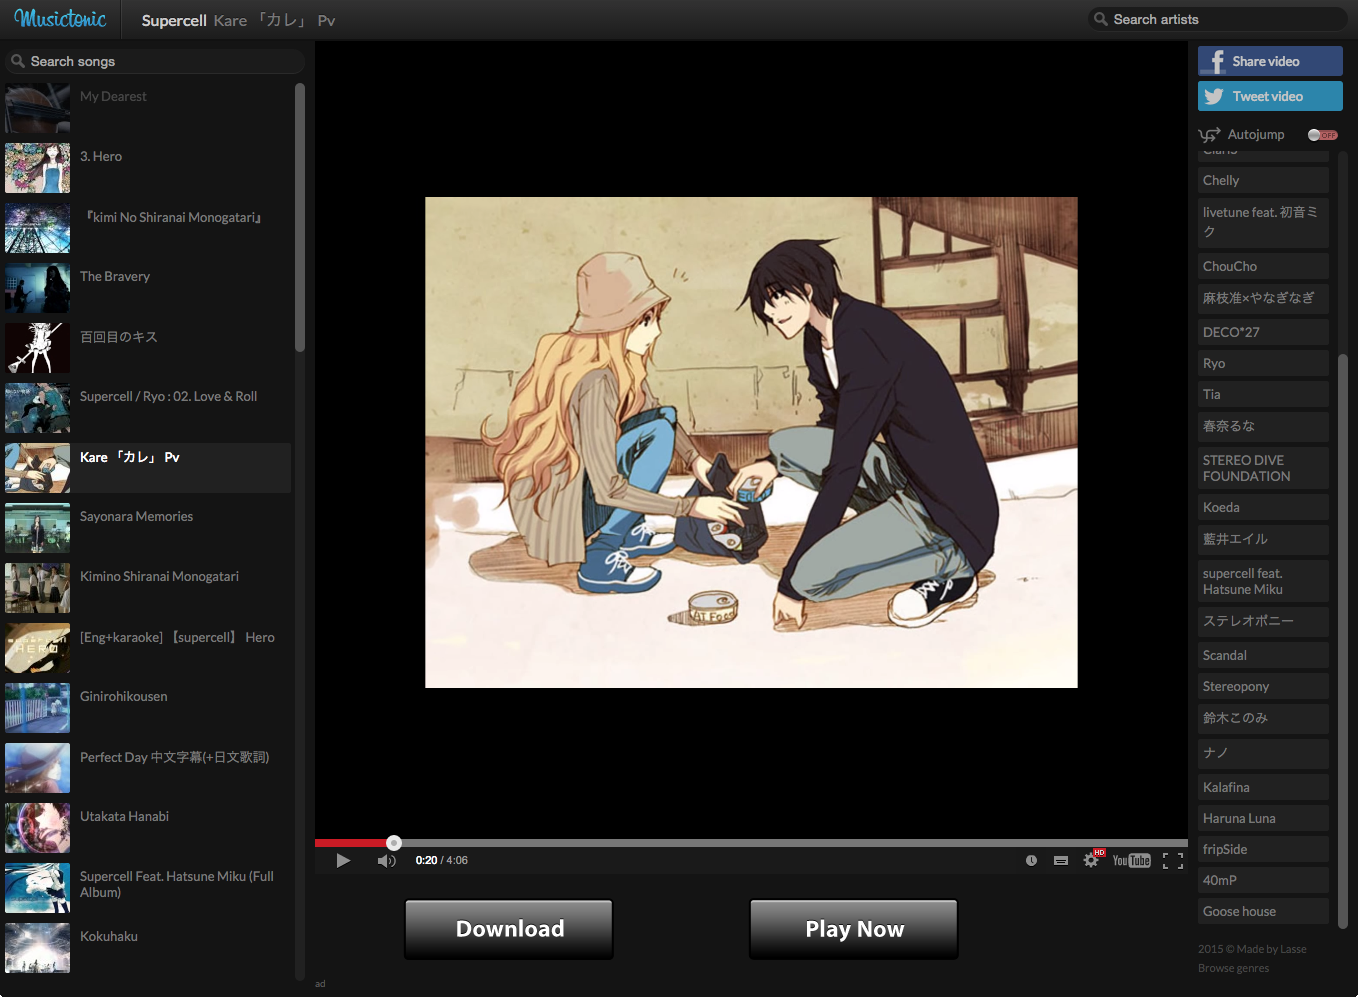Open artist Kalafina

pos(1263,787)
